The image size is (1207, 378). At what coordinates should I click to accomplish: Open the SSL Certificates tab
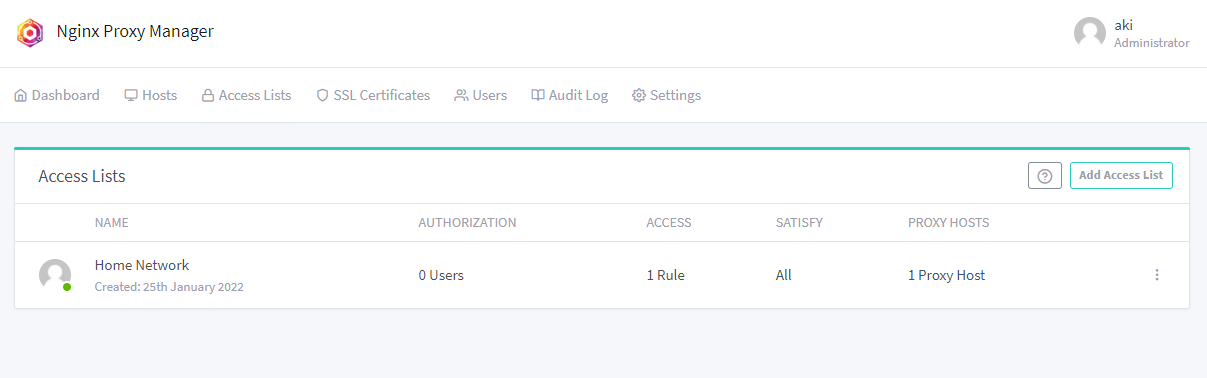pyautogui.click(x=373, y=96)
